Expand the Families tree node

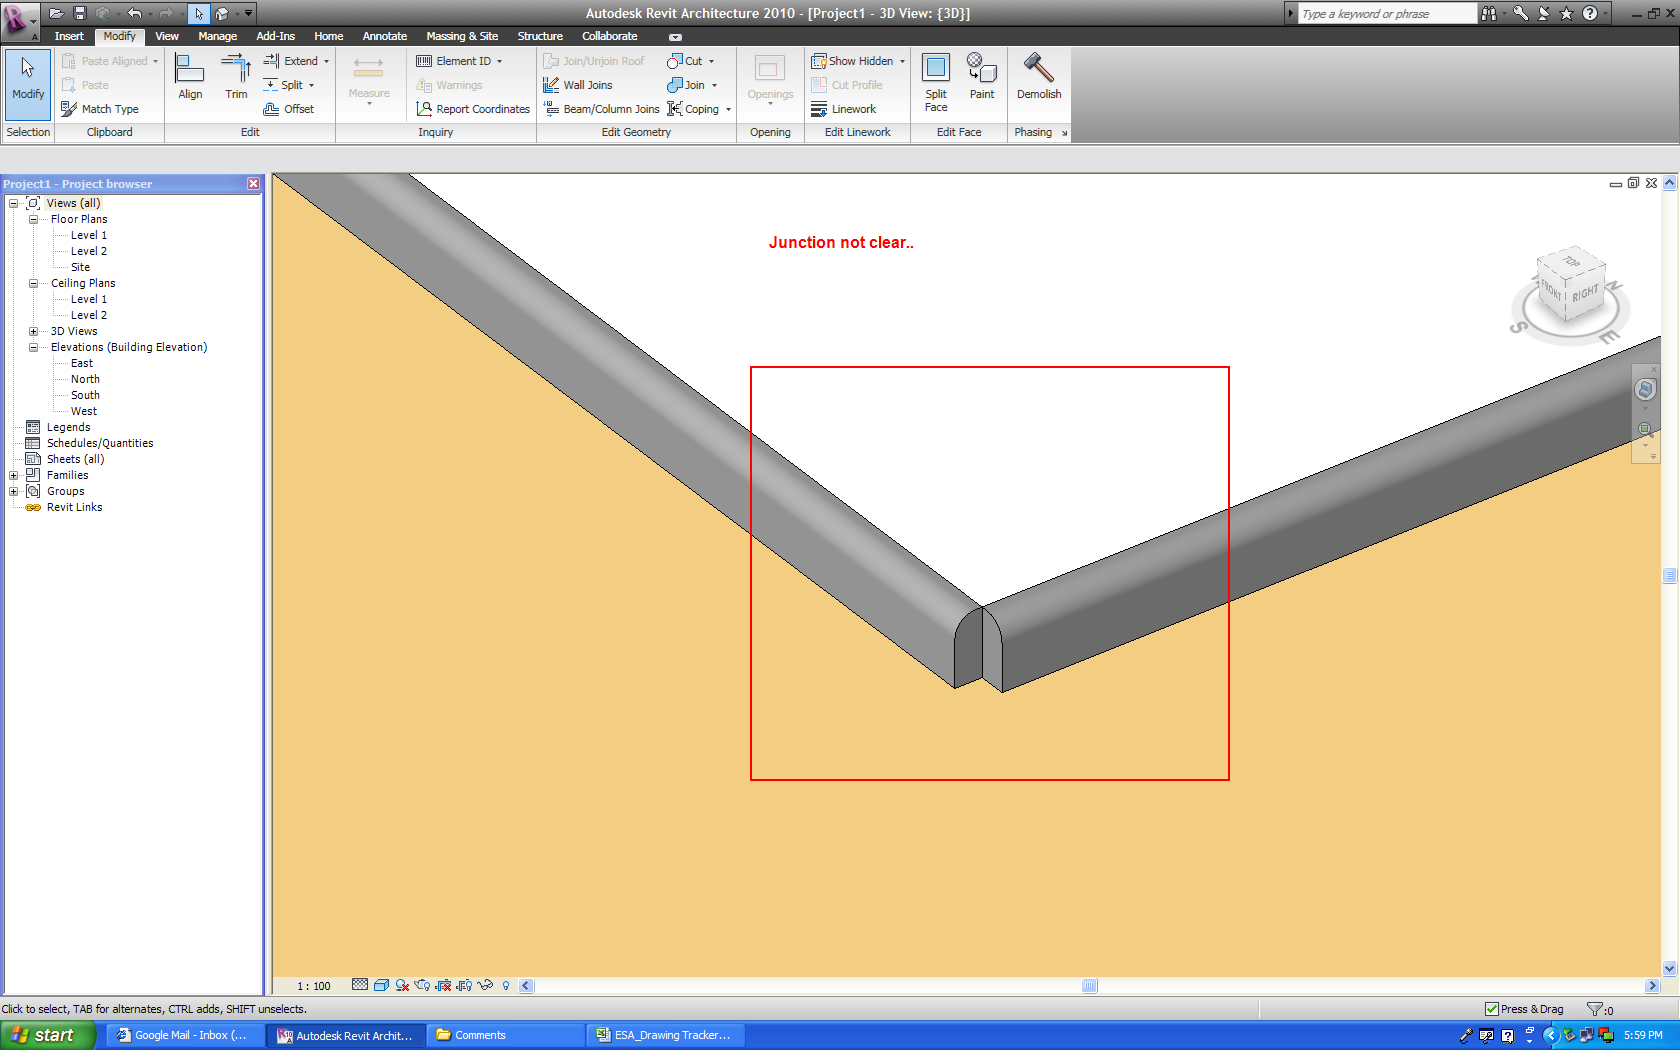tap(14, 475)
